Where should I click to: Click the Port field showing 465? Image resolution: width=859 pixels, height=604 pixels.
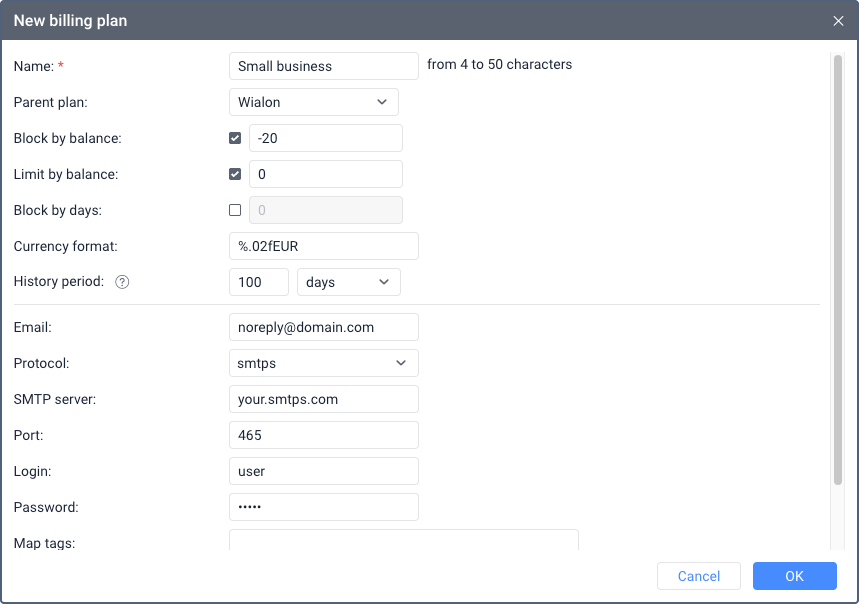pos(323,435)
